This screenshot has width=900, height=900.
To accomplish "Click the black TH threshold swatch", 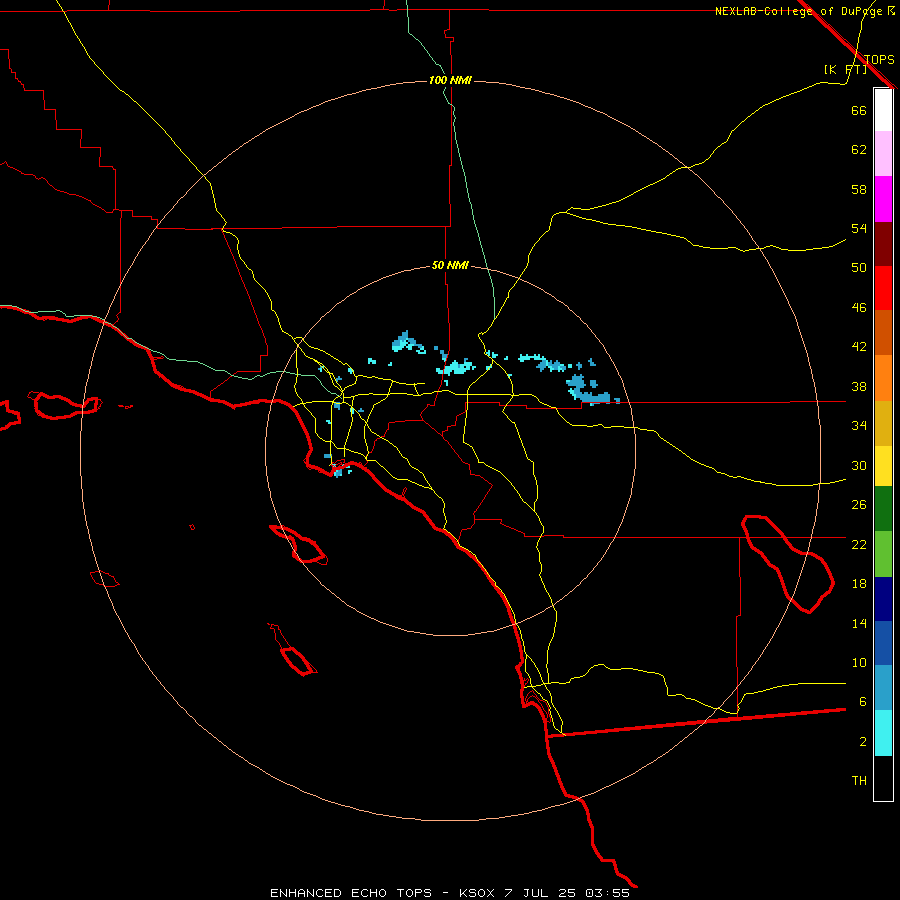I will pyautogui.click(x=883, y=778).
